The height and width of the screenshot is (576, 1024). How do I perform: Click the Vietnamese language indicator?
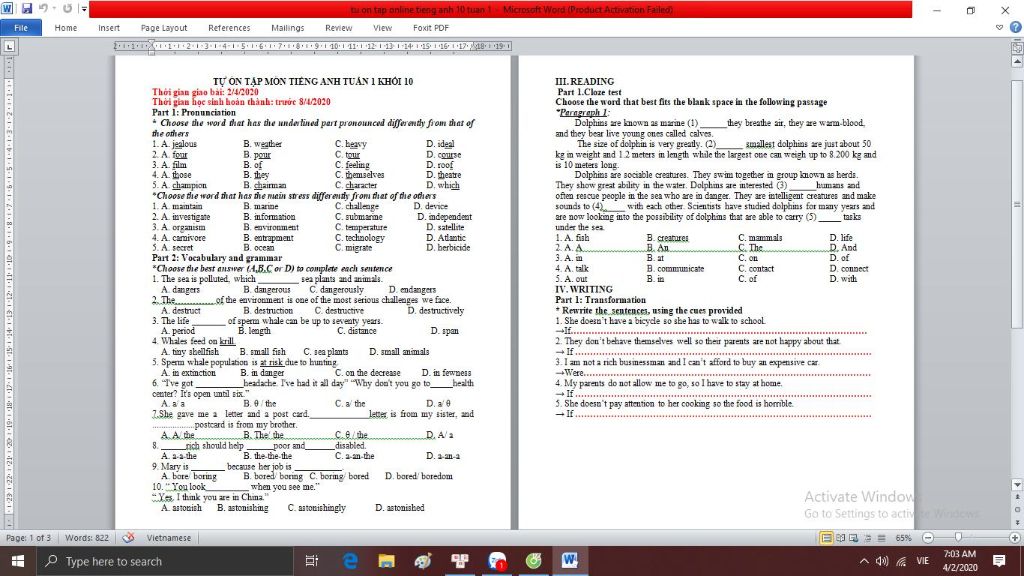pos(168,538)
